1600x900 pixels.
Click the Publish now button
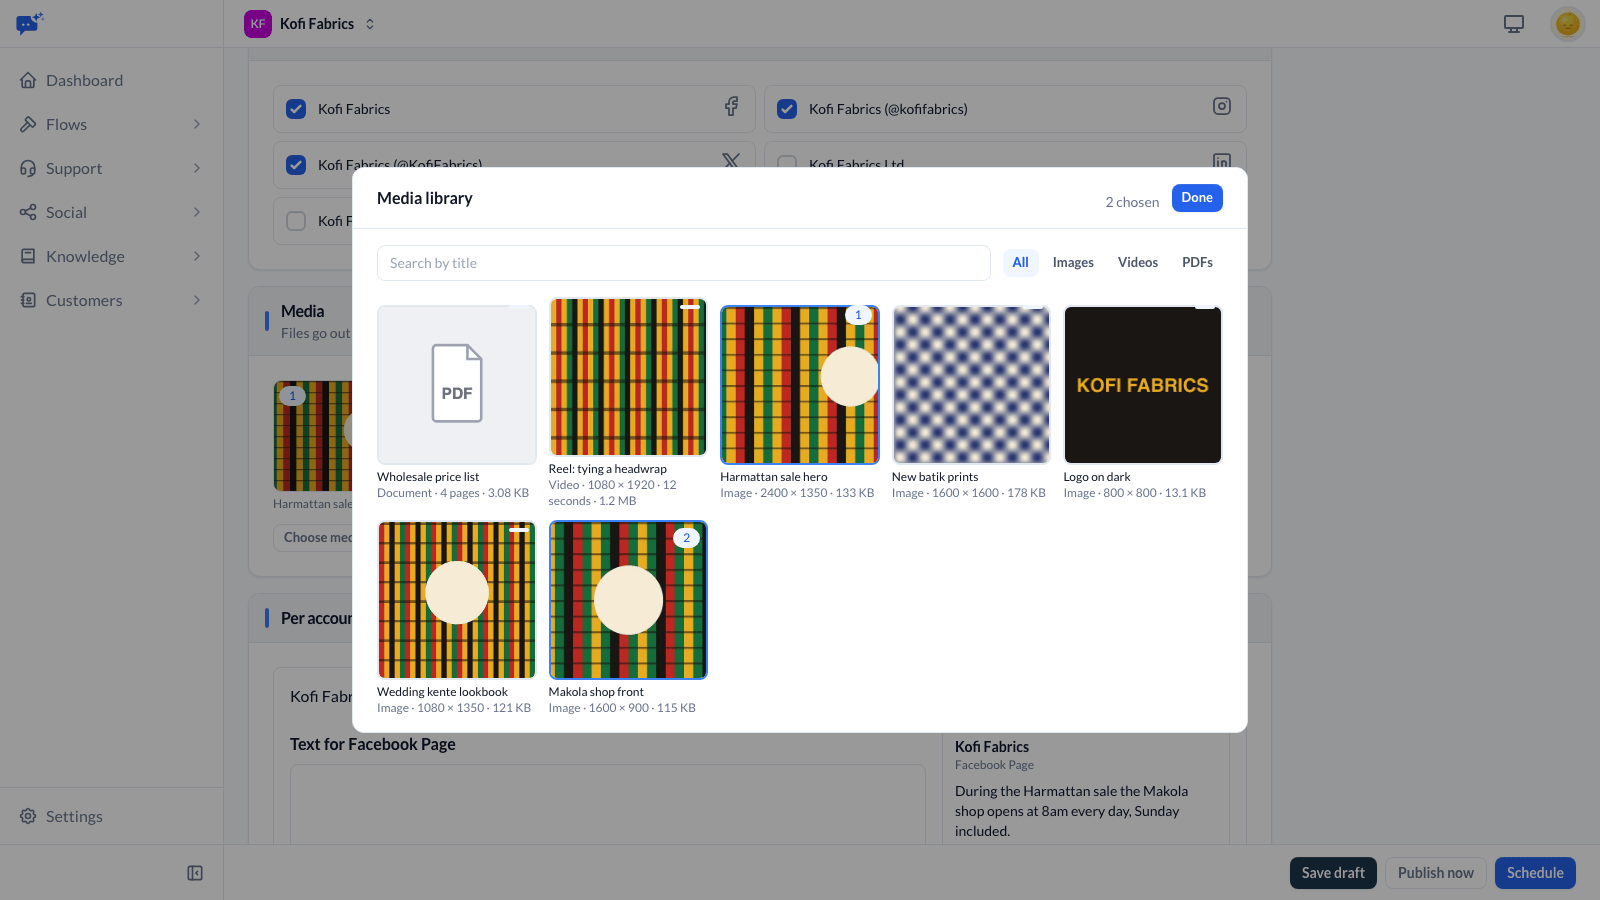click(x=1436, y=873)
